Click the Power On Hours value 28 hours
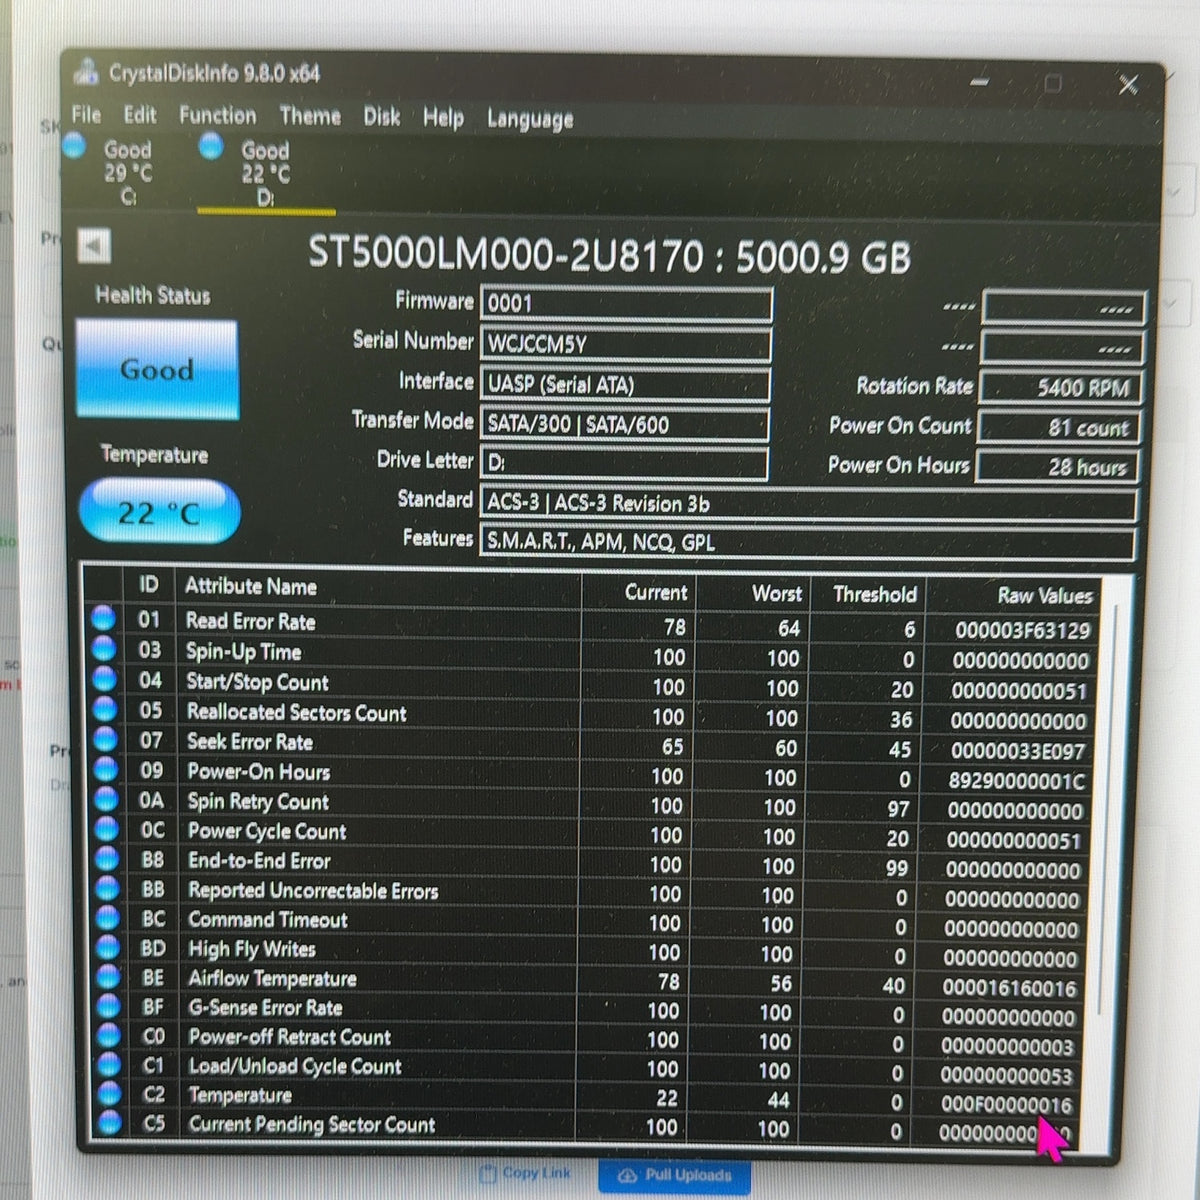This screenshot has height=1200, width=1200. (x=1058, y=466)
